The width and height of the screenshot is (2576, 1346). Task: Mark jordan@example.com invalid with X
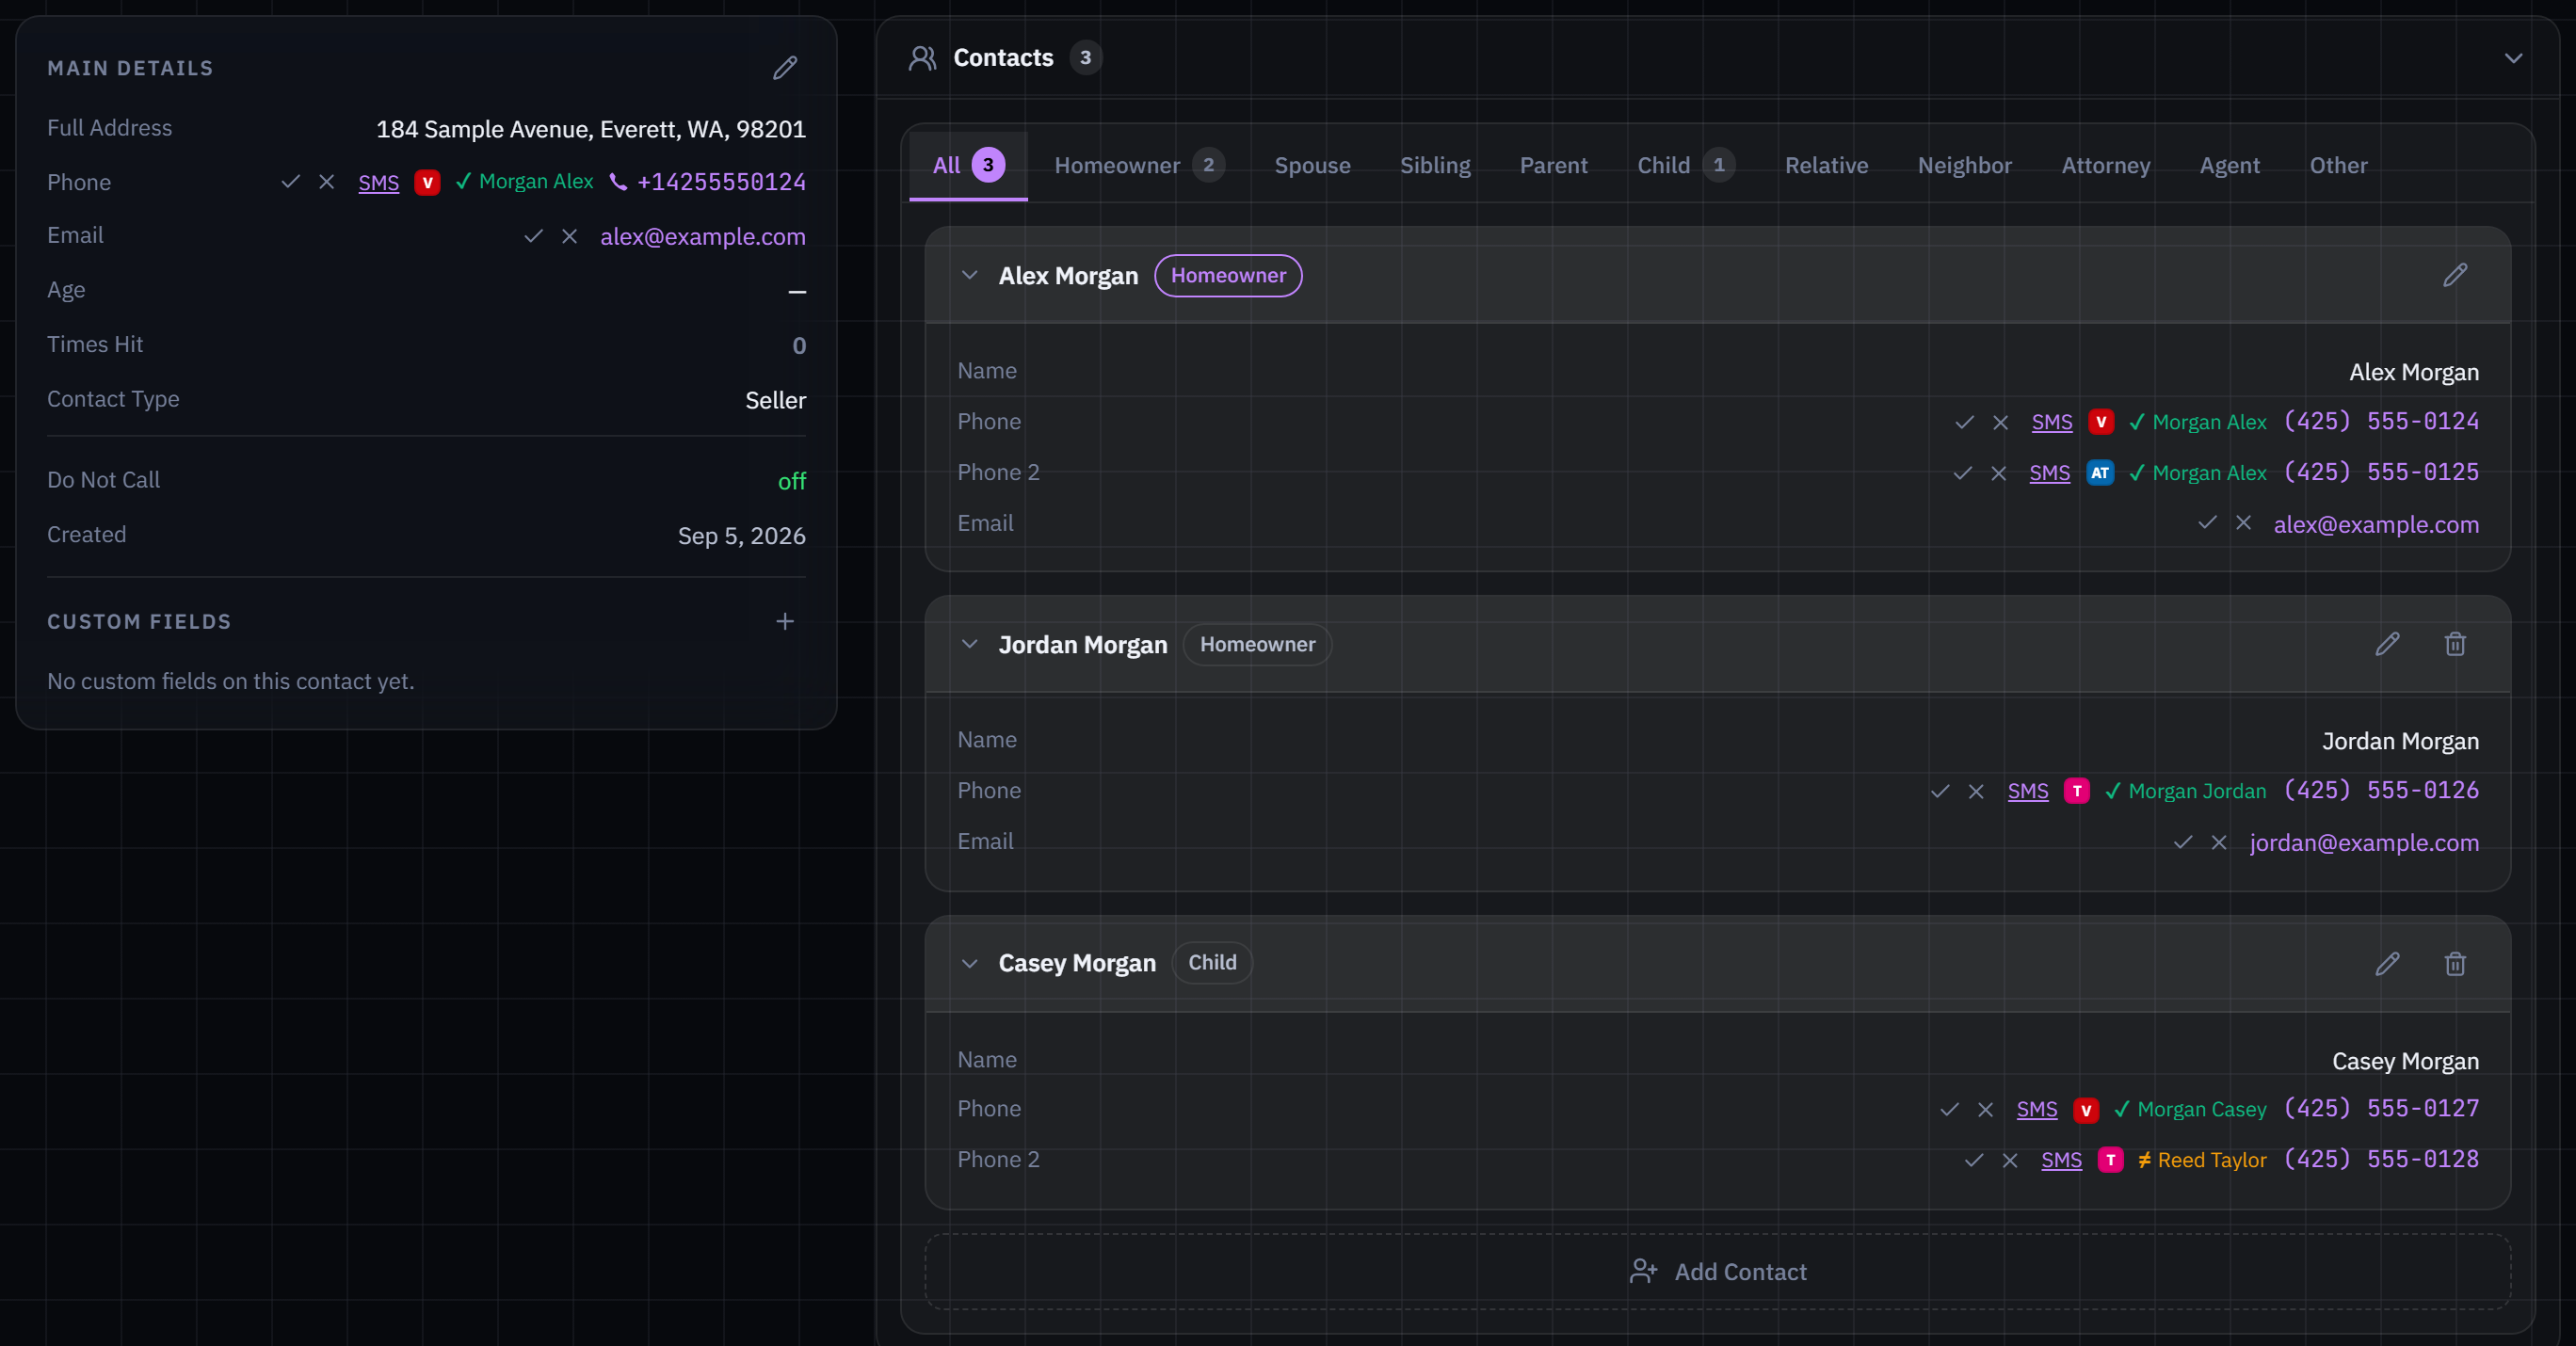(2219, 842)
